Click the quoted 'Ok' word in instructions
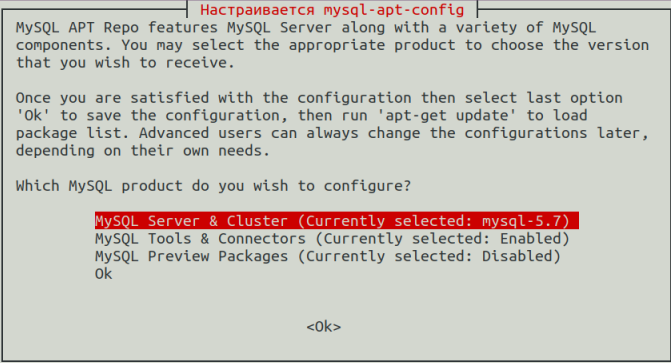 pos(33,116)
